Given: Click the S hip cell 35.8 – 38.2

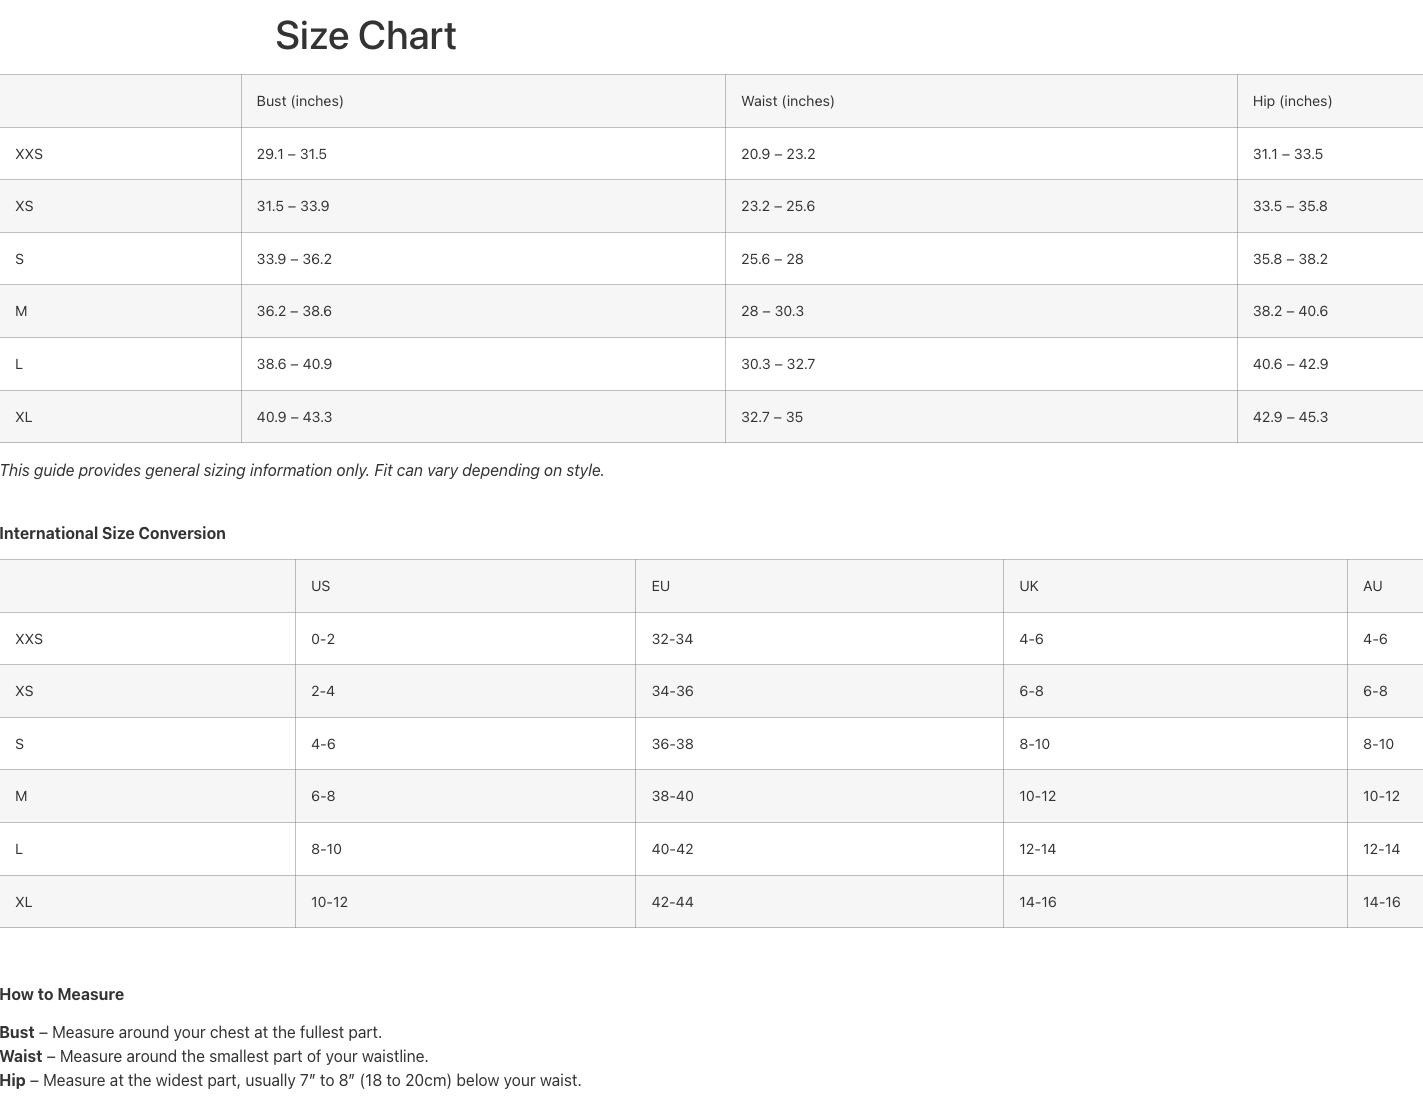Looking at the screenshot, I should (1290, 259).
